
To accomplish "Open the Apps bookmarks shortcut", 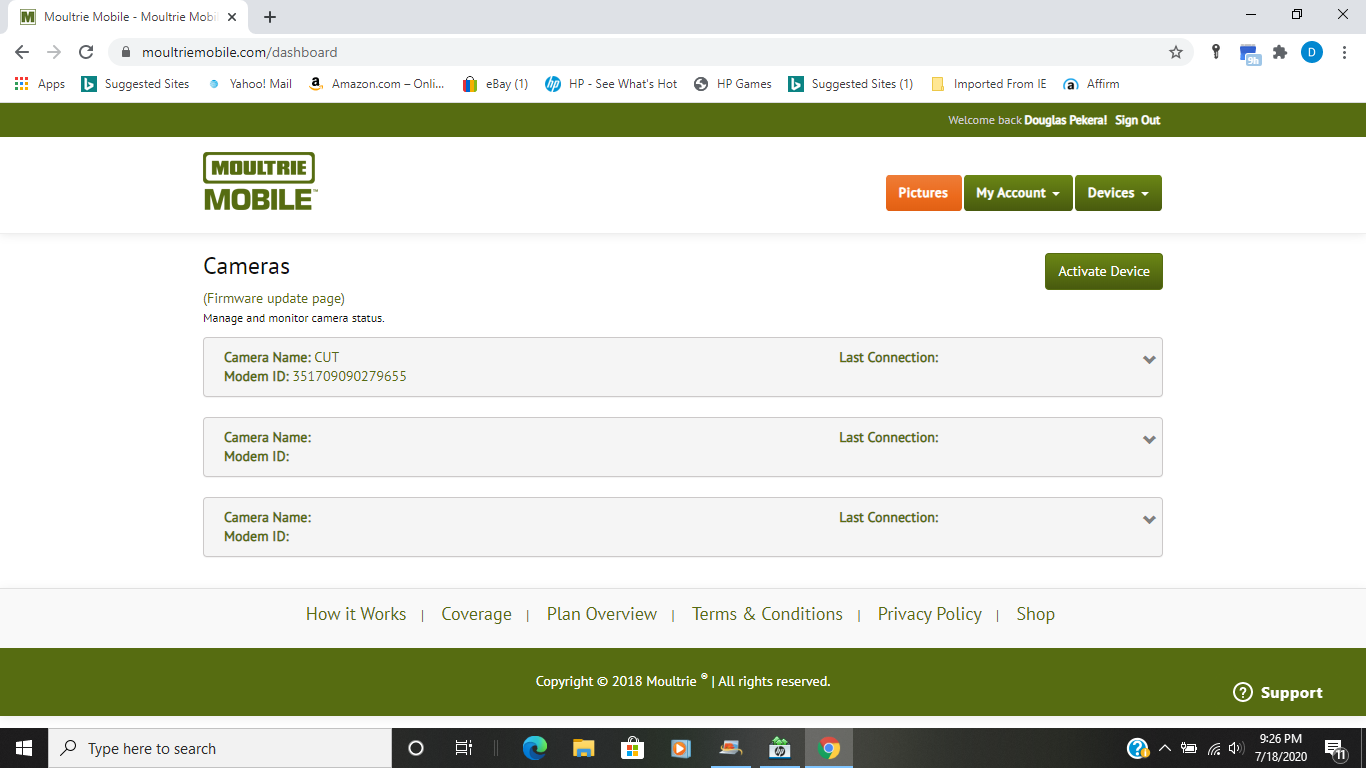I will 40,84.
